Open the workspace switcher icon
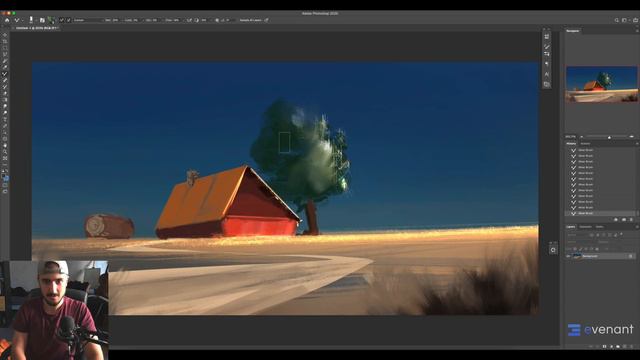This screenshot has width=640, height=360. [x=624, y=20]
